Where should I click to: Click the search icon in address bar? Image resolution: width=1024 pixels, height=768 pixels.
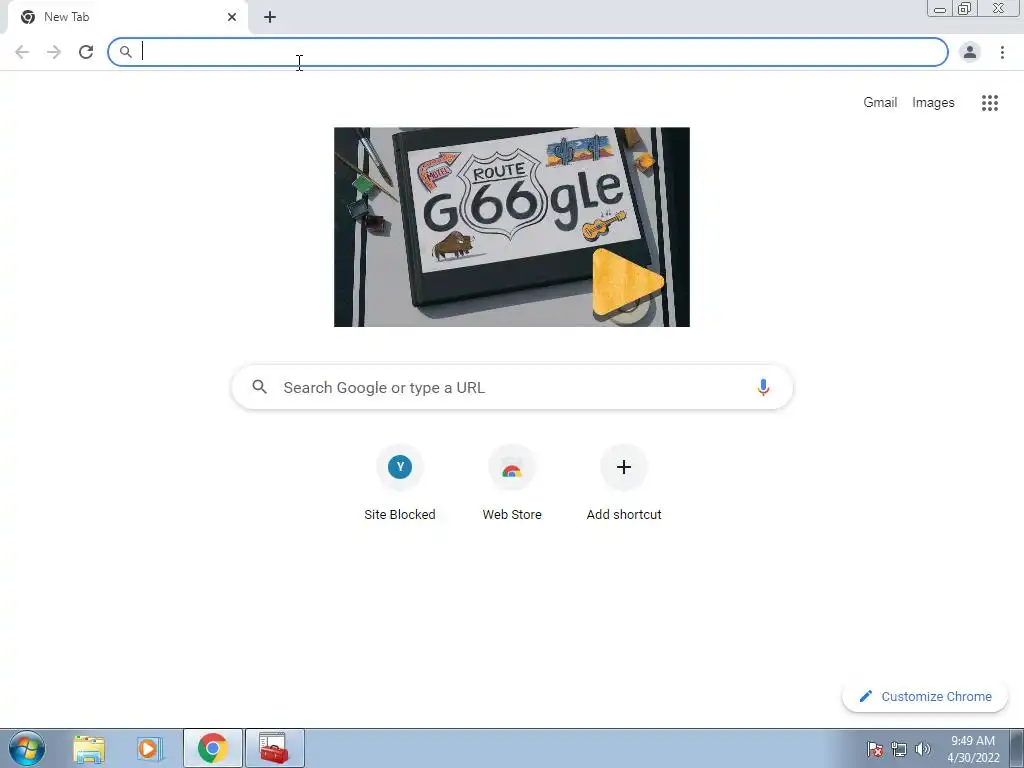125,52
